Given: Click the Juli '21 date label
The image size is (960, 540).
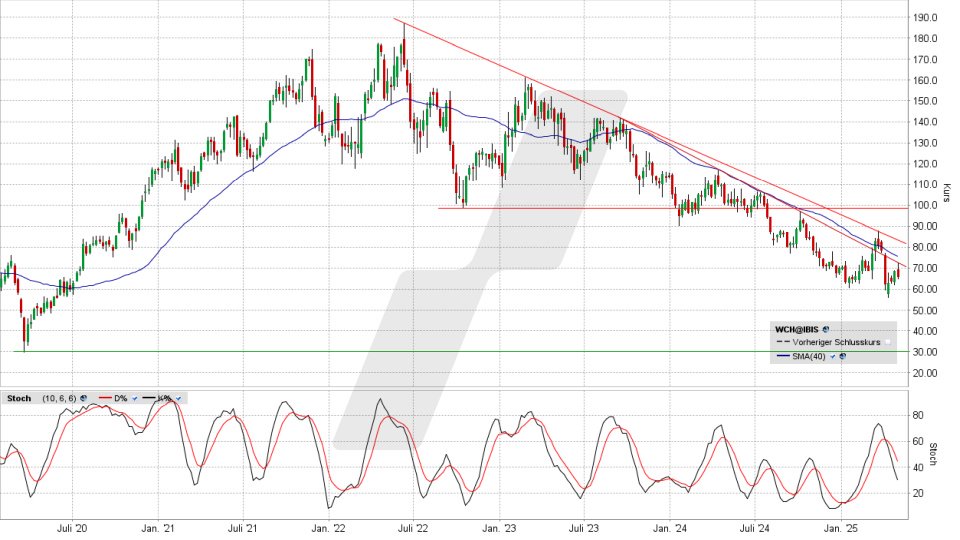Looking at the screenshot, I should [x=242, y=528].
